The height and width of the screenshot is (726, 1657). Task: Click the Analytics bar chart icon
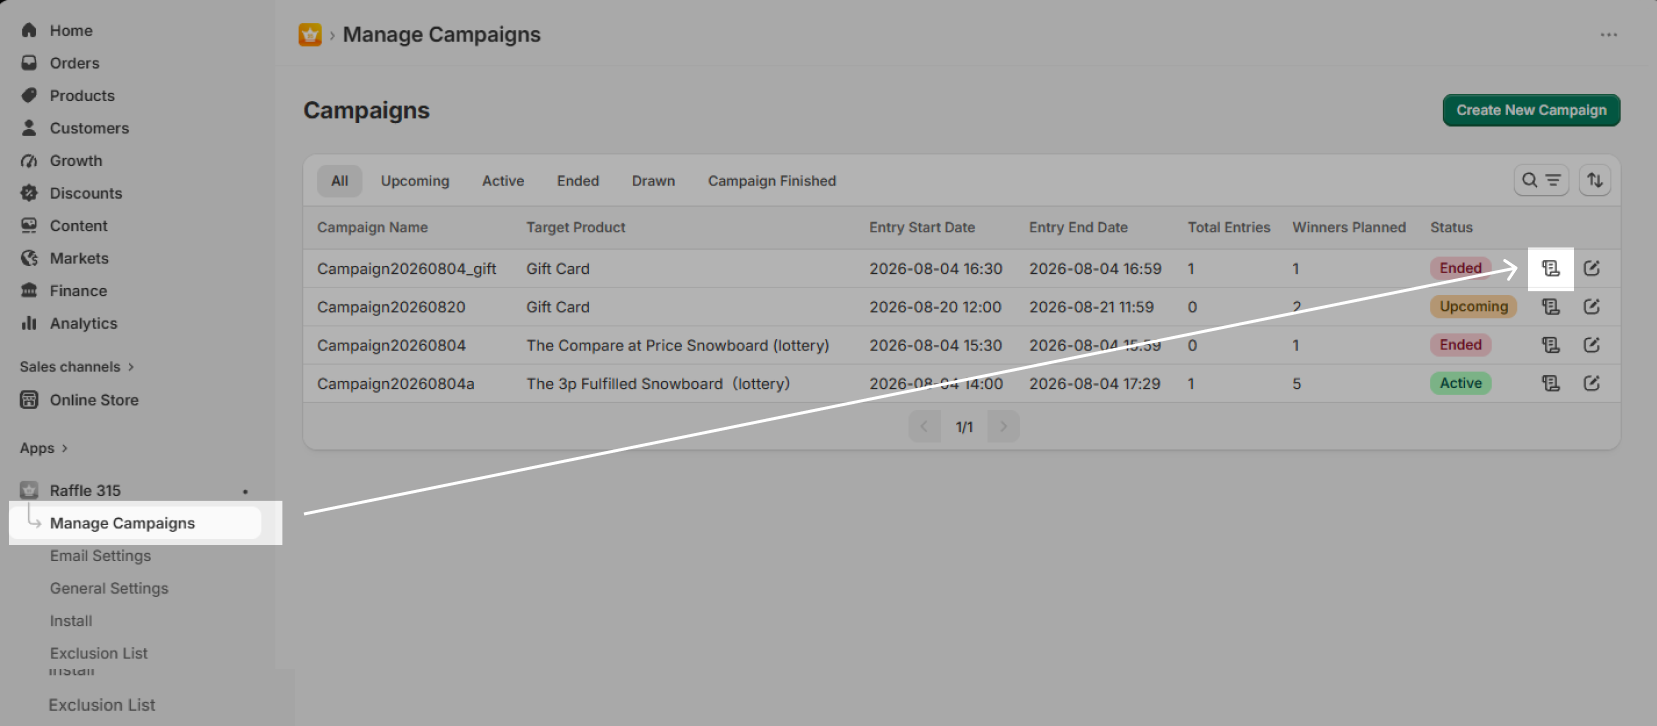pos(29,323)
